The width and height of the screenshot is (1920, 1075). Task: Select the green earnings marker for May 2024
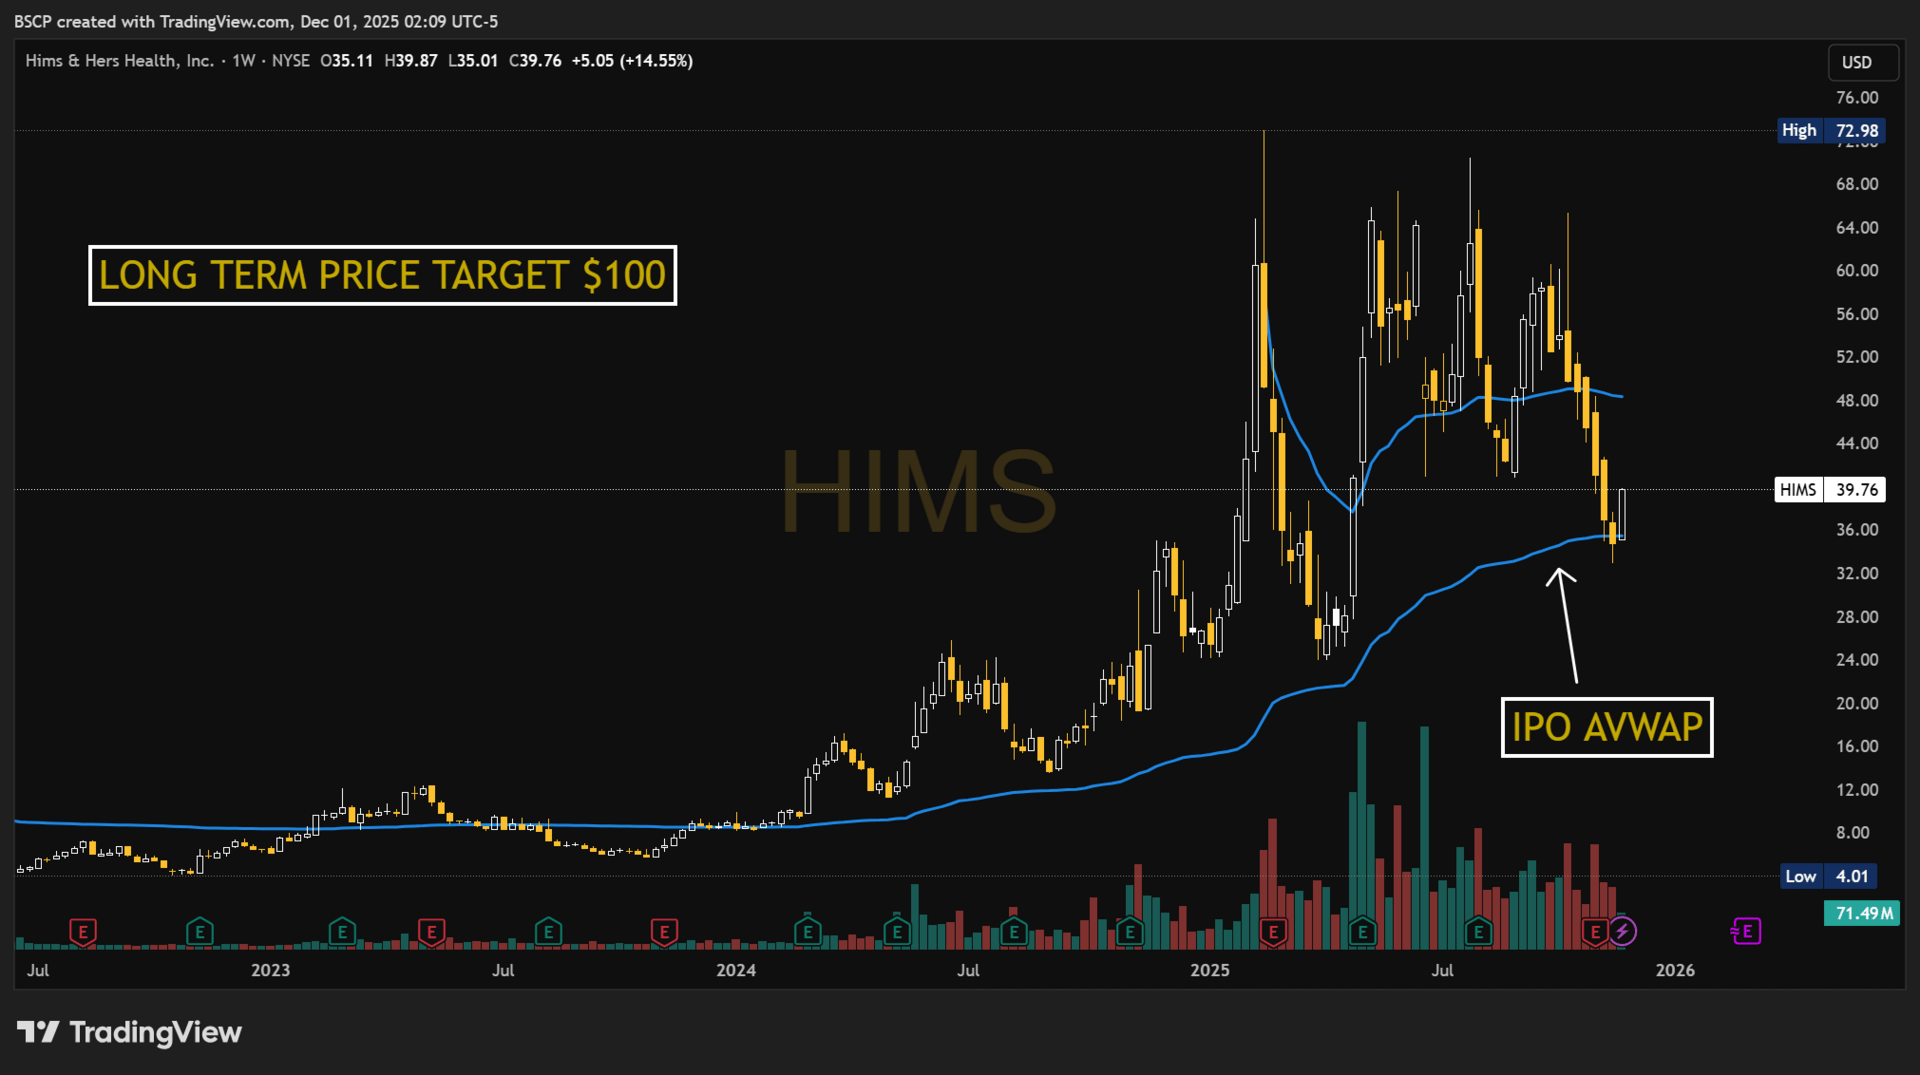click(x=897, y=932)
